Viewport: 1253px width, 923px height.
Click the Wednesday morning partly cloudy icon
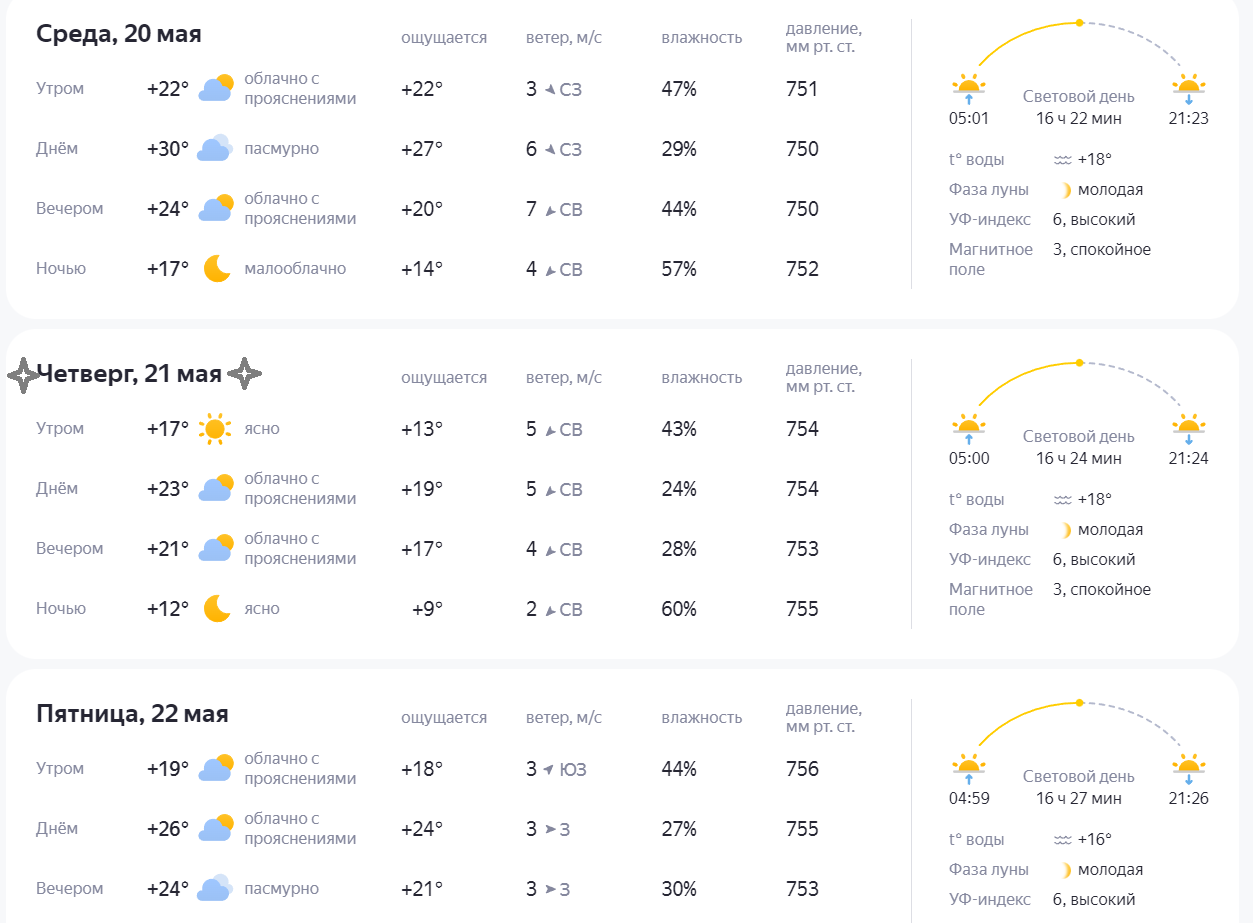point(216,88)
